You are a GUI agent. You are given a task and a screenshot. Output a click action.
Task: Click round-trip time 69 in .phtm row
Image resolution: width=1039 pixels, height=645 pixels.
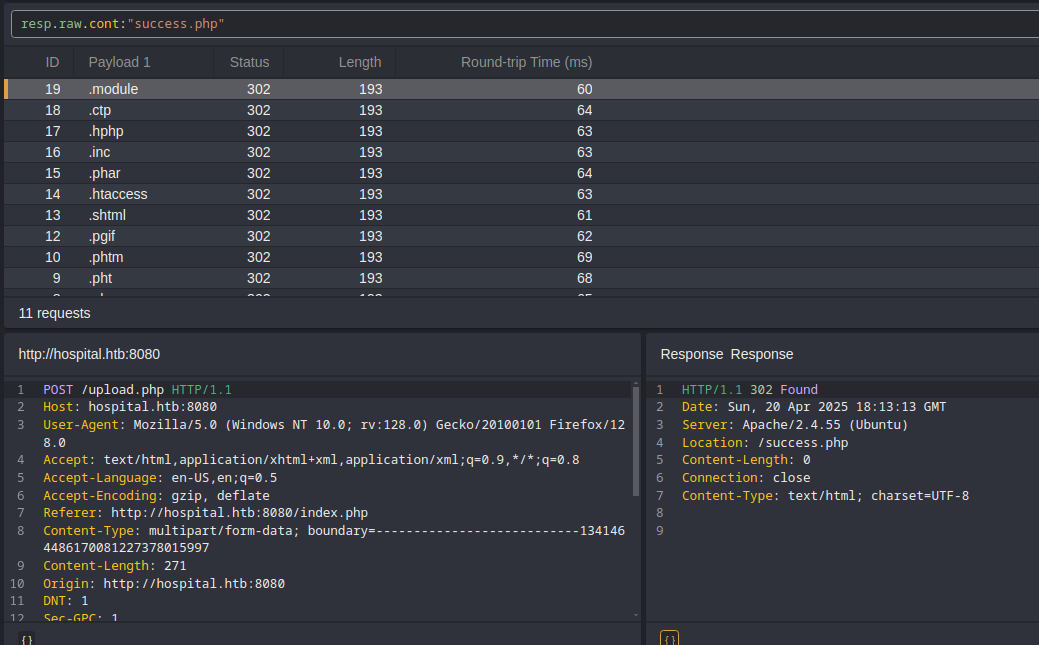click(x=584, y=257)
